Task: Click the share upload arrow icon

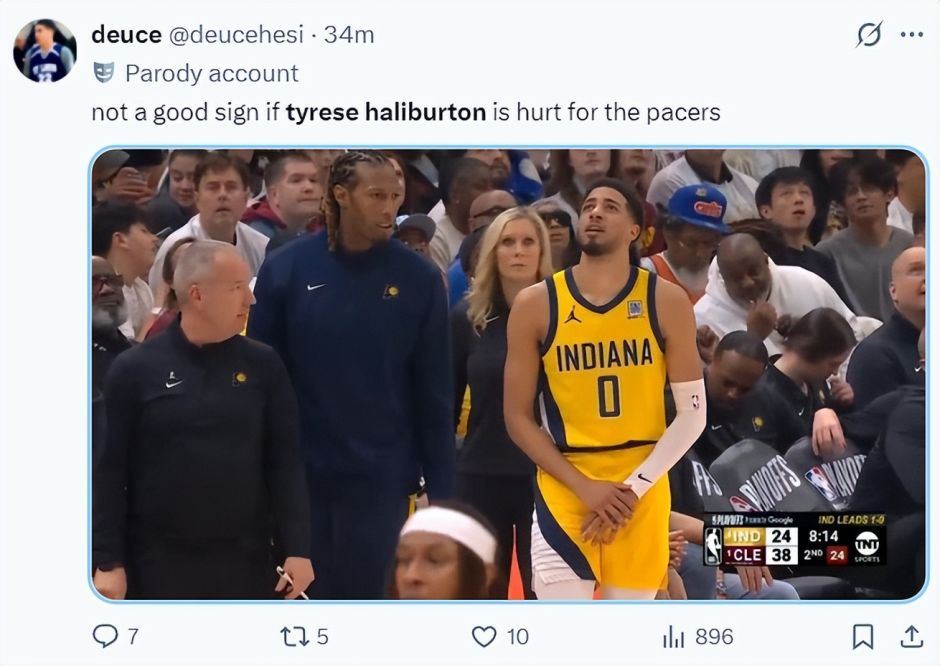Action: tap(911, 636)
